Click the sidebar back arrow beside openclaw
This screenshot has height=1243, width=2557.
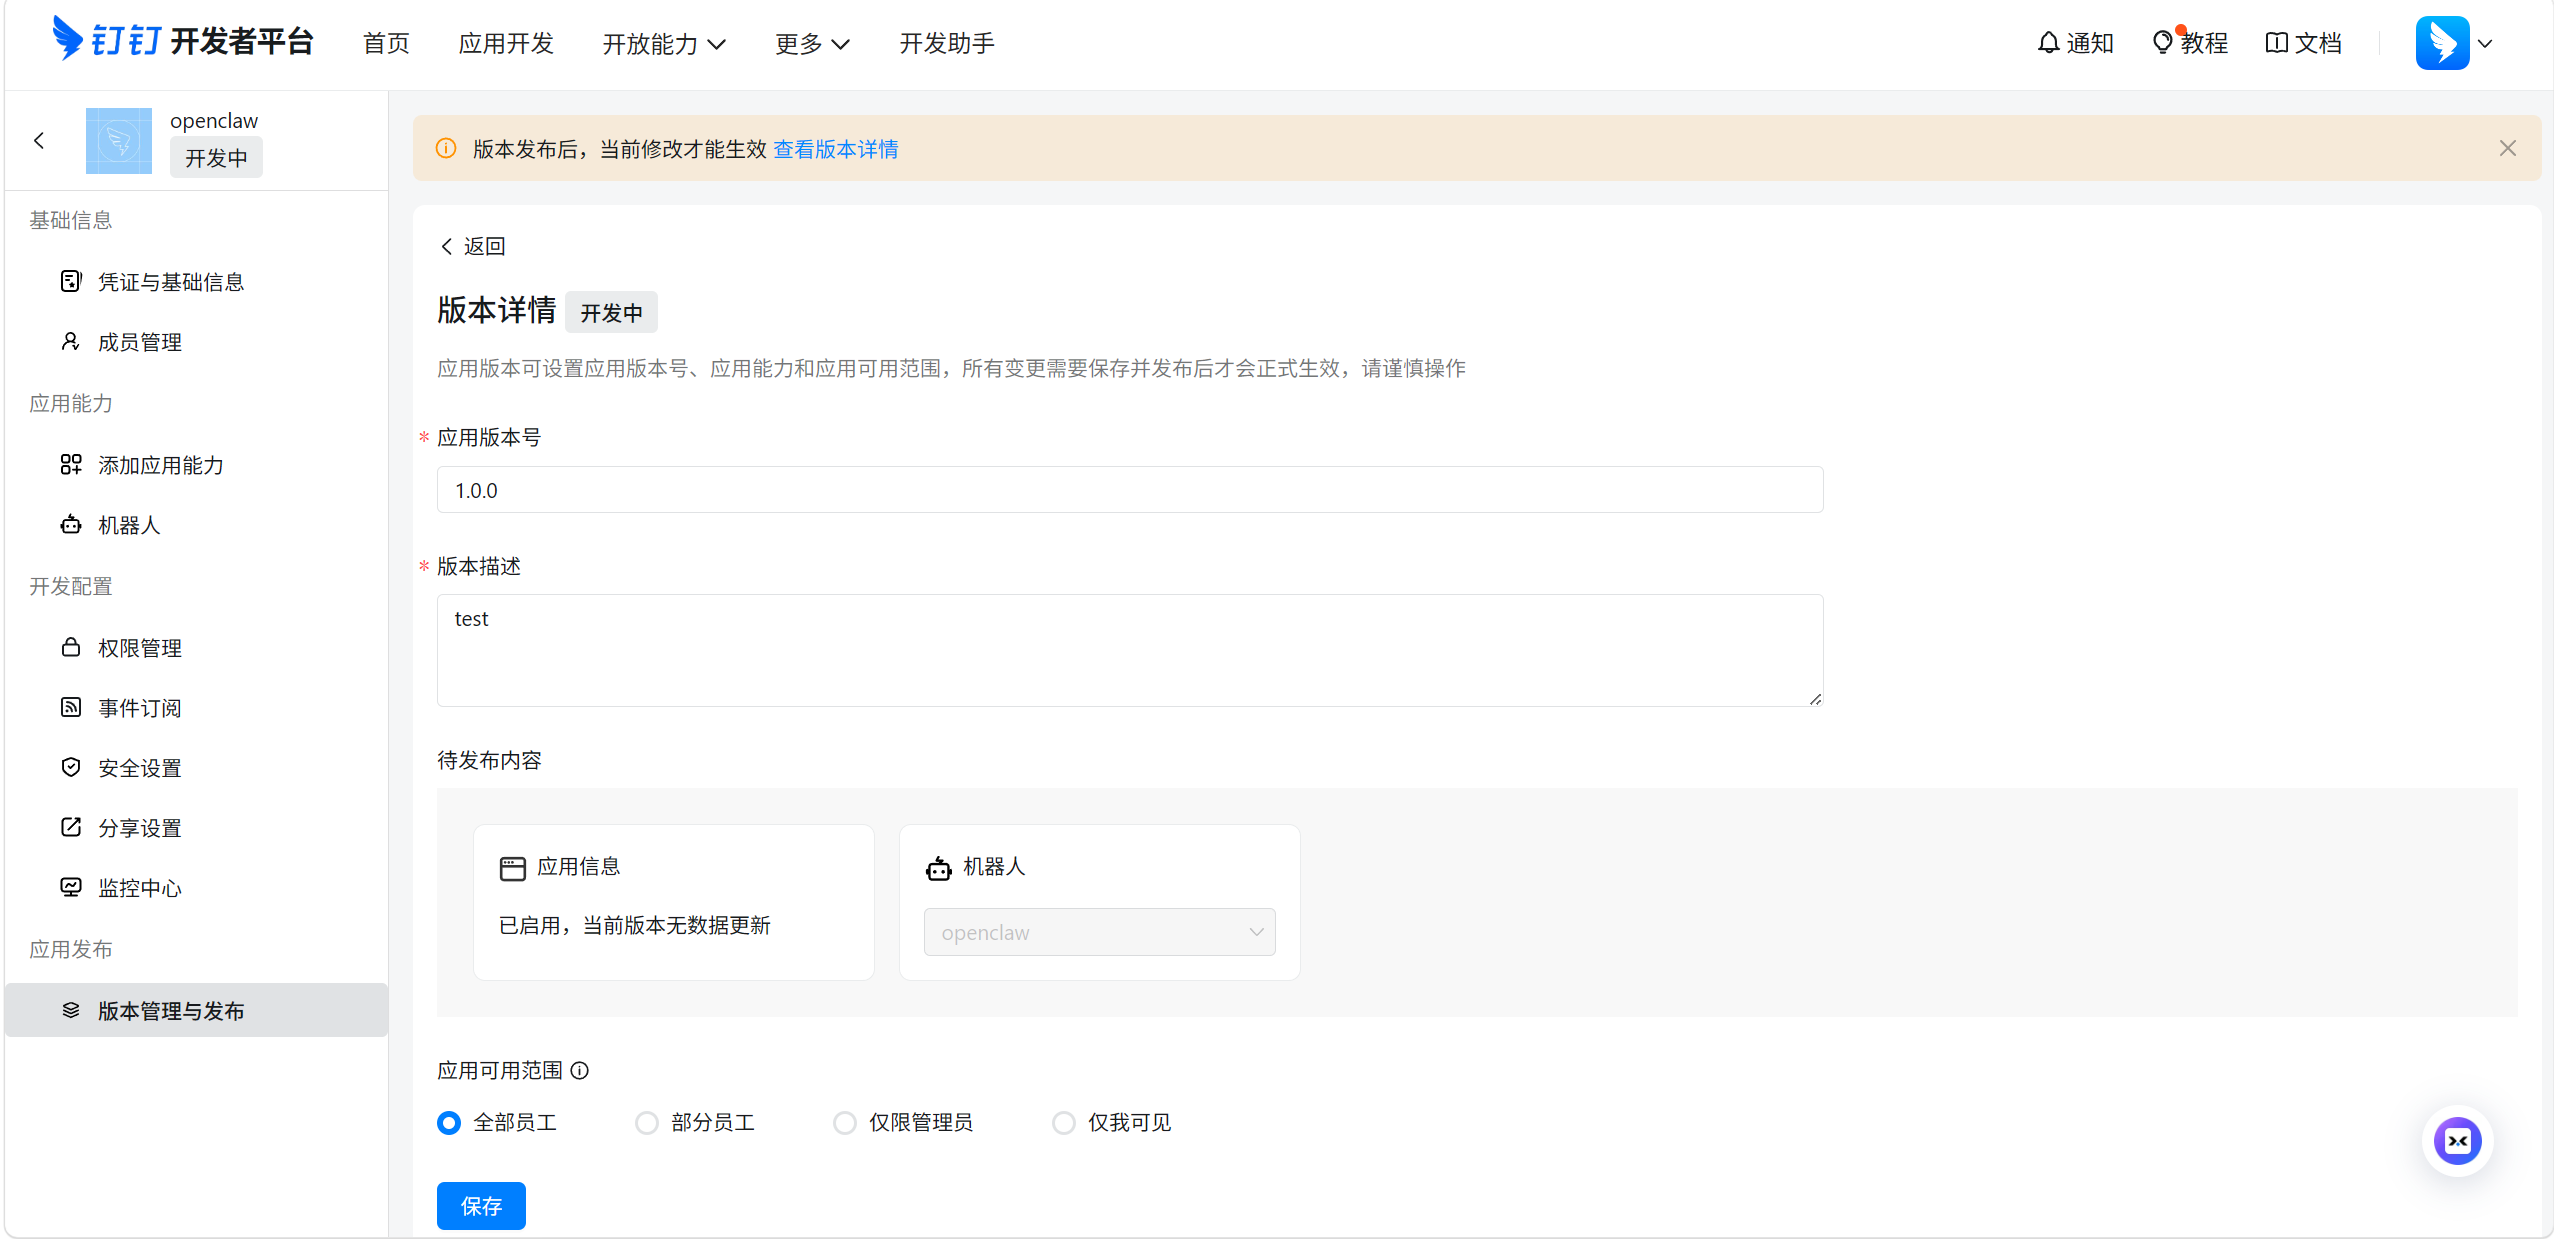[39, 141]
